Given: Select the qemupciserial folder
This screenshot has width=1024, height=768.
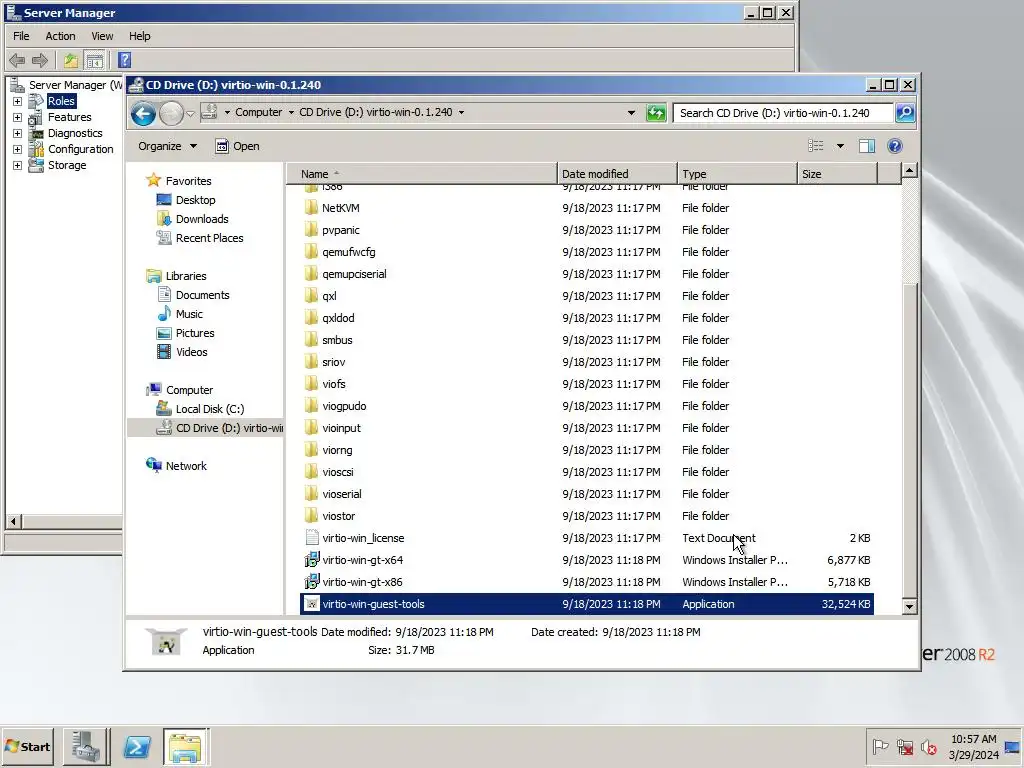Looking at the screenshot, I should click(354, 274).
